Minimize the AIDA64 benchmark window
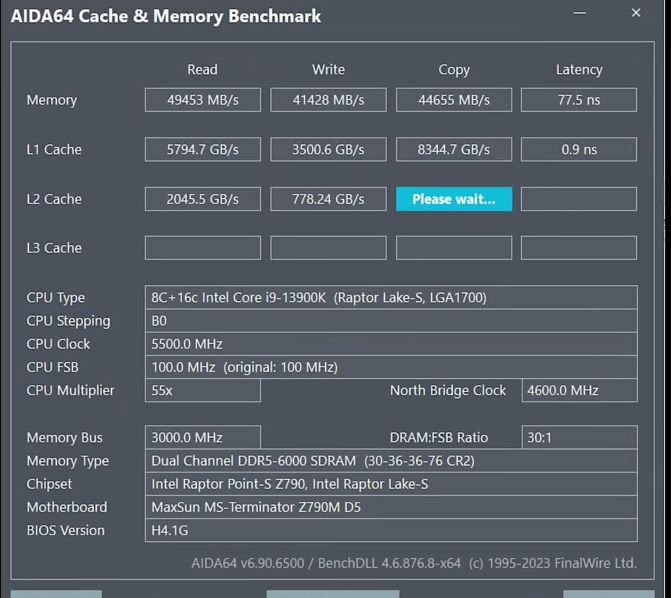Viewport: 671px width, 598px height. (579, 13)
